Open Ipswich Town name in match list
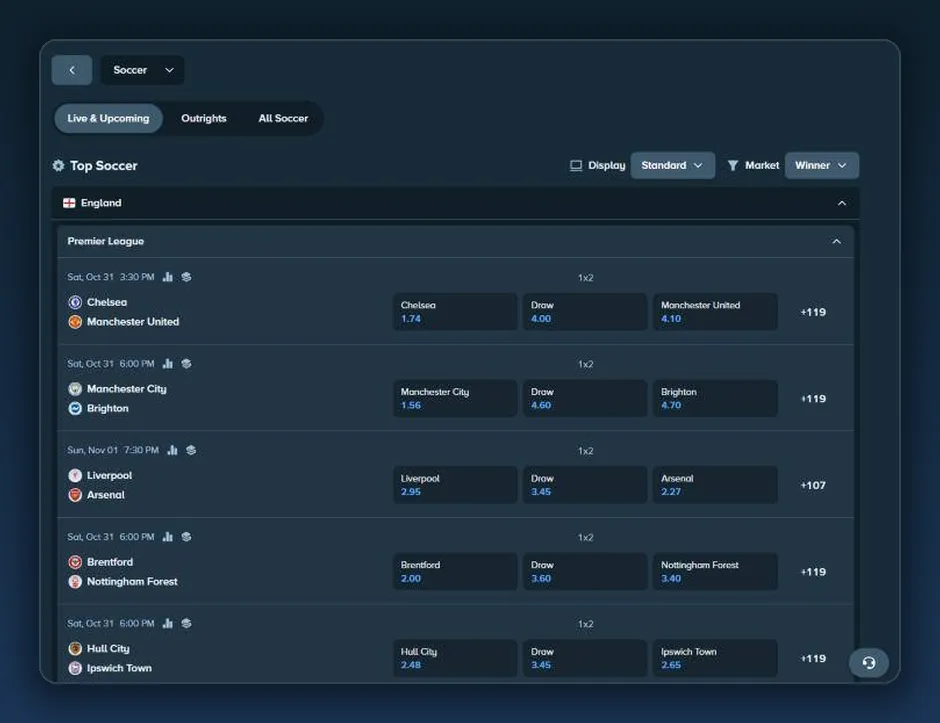Viewport: 940px width, 723px height. [x=119, y=668]
